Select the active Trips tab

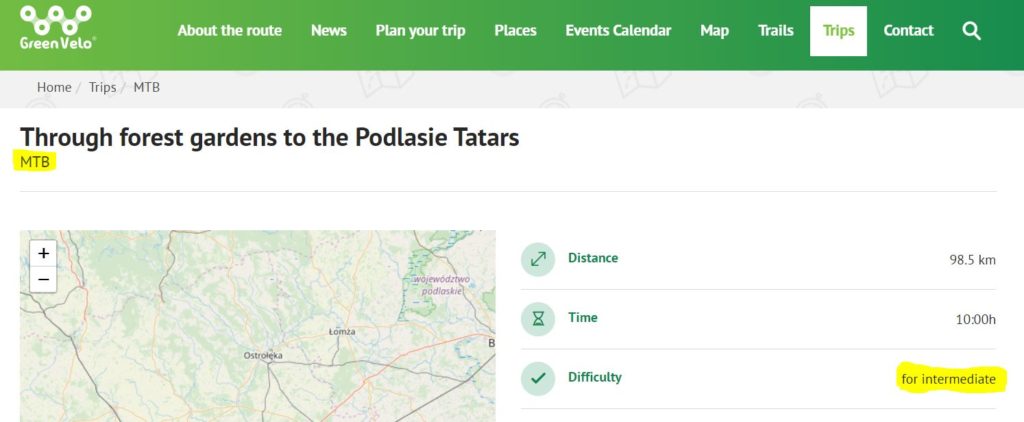click(839, 31)
